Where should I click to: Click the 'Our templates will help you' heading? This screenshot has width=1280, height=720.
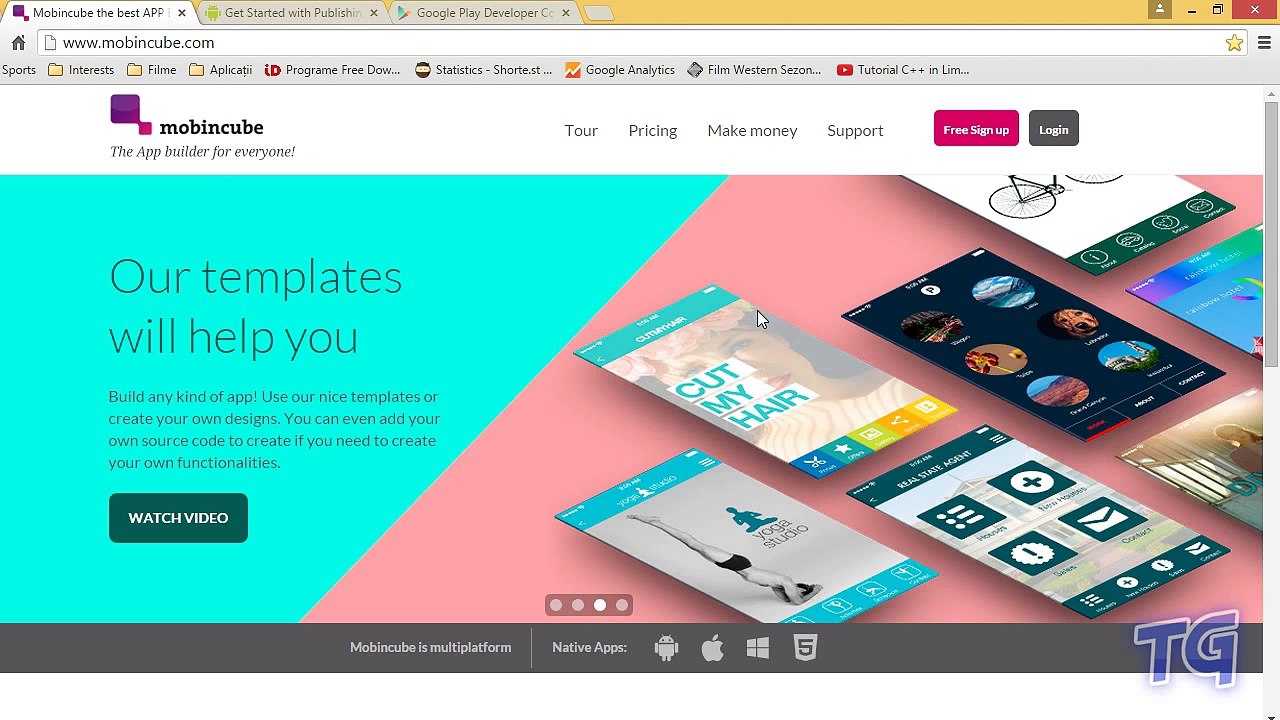(x=255, y=307)
